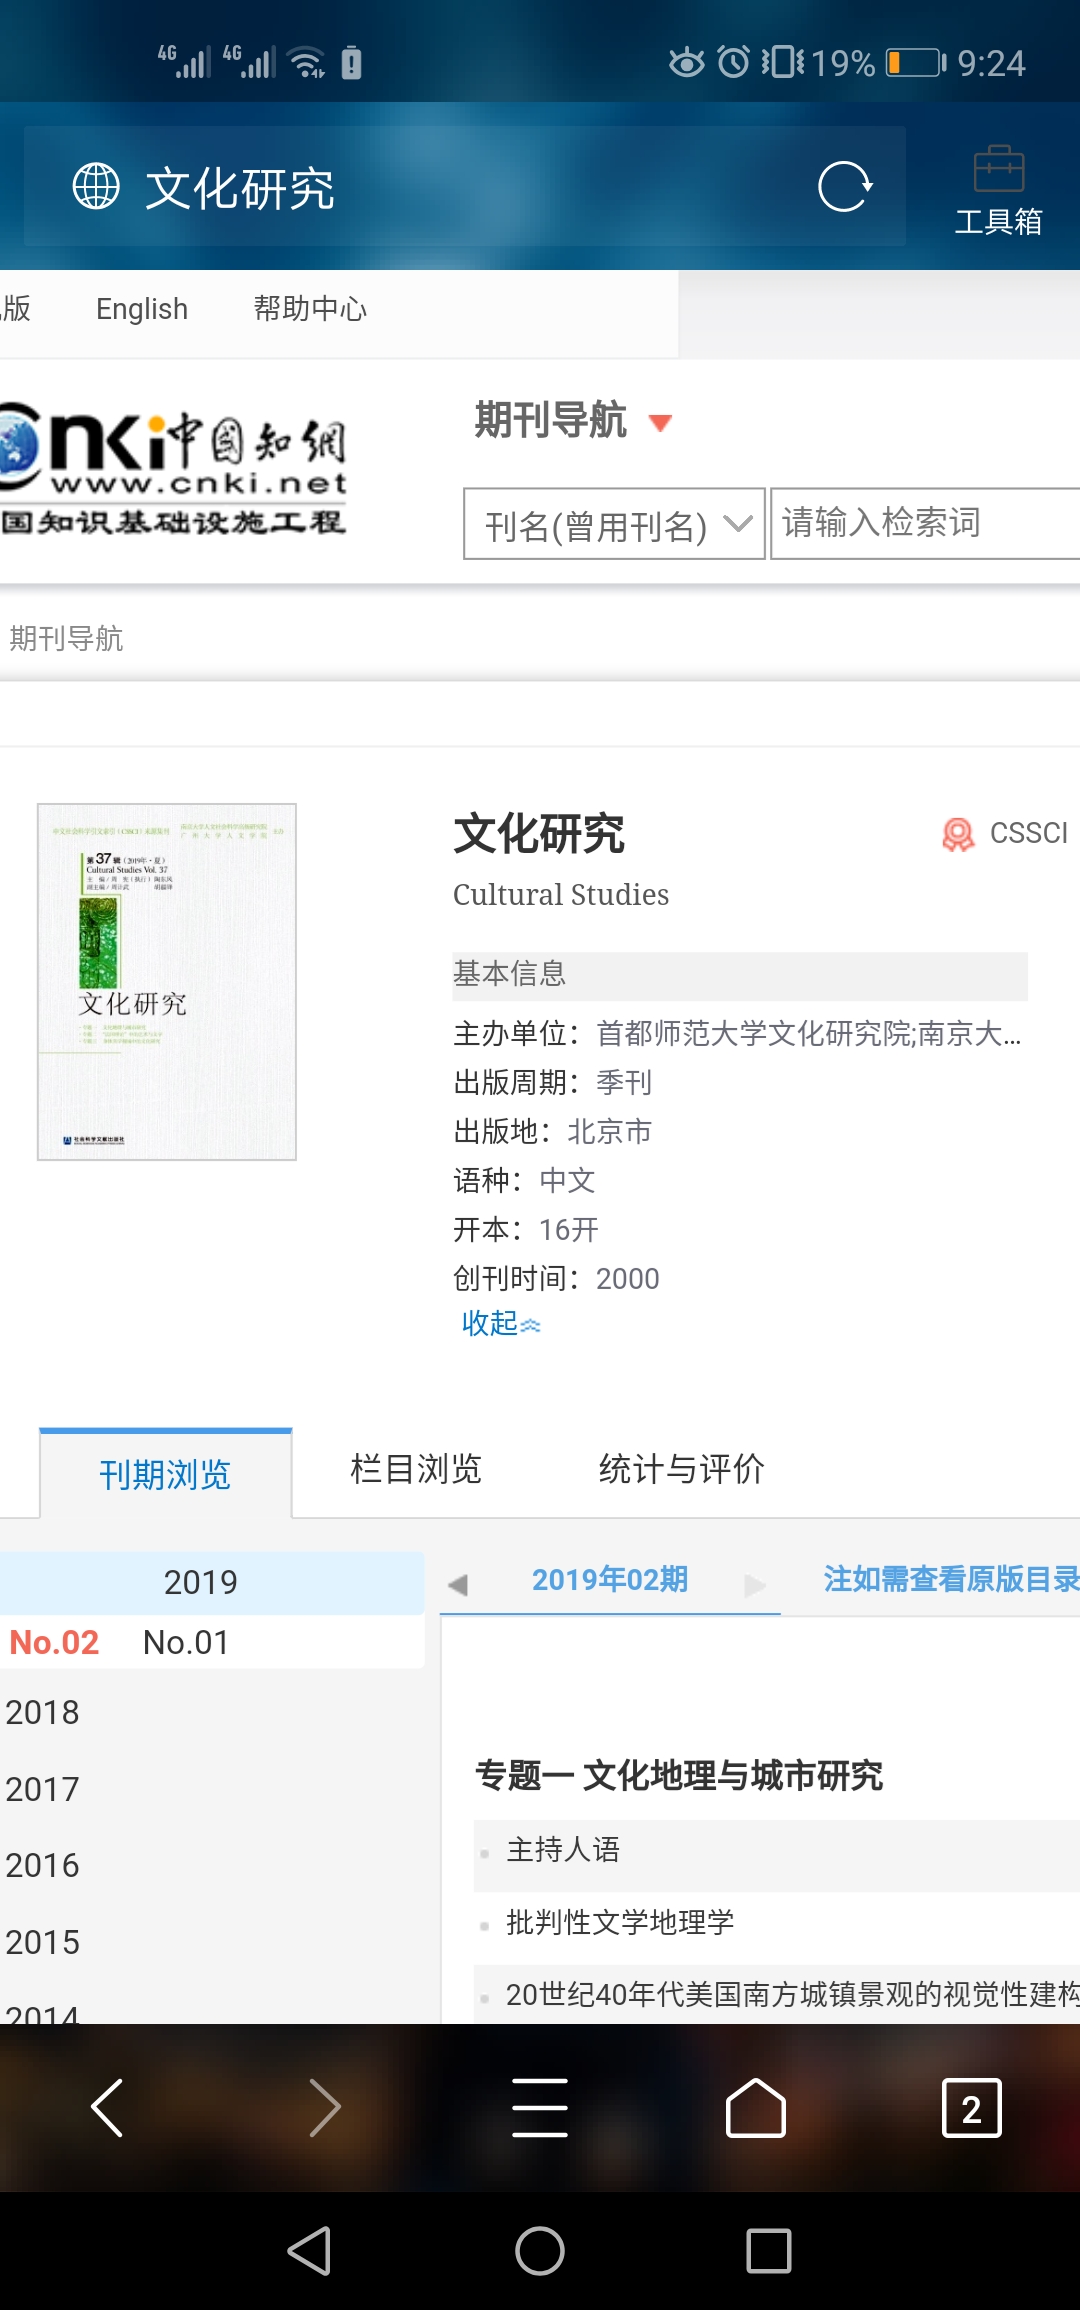Expand the 2018 year in issue list
The width and height of the screenshot is (1080, 2310).
pos(42,1712)
